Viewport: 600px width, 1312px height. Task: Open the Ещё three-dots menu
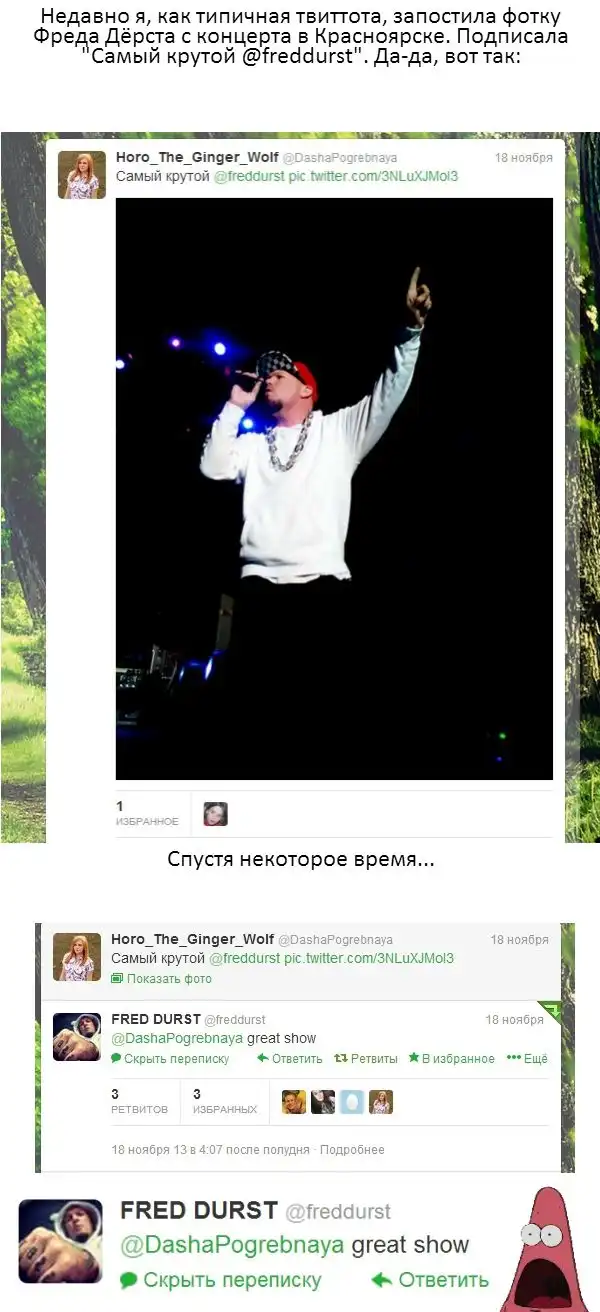coord(527,1058)
